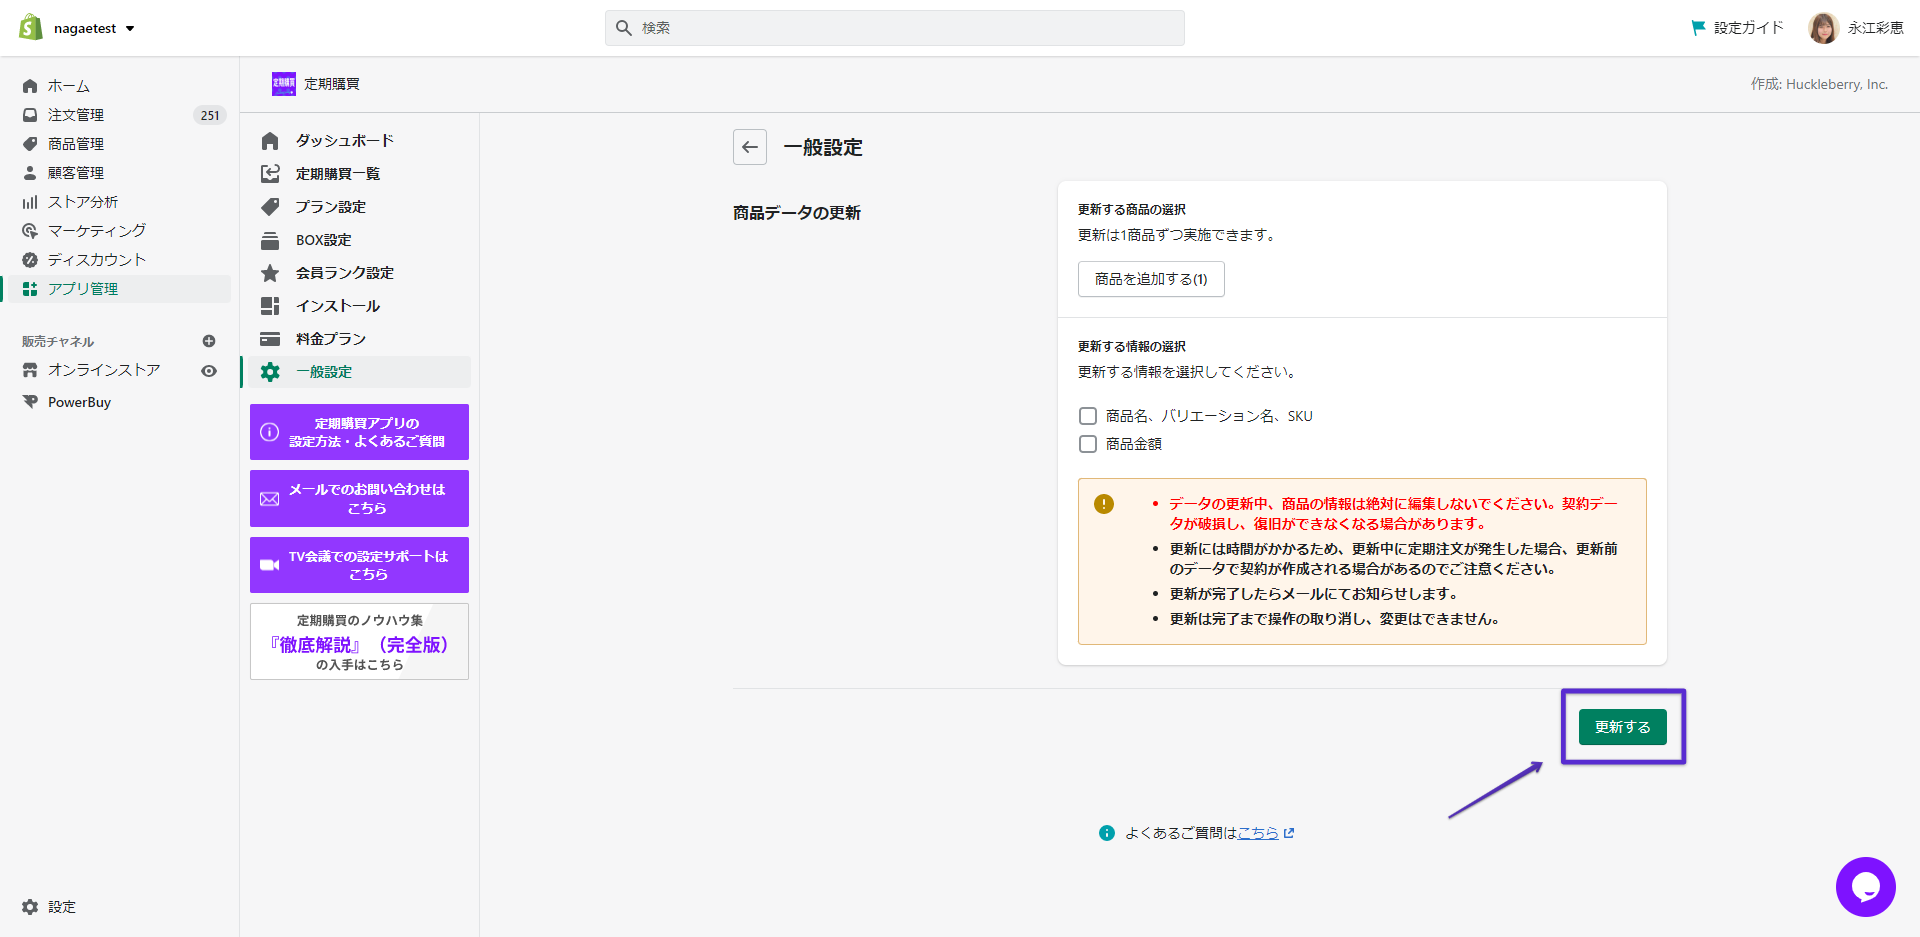Click the 更新する情報の選択 label
The image size is (1920, 937).
pos(1132,347)
